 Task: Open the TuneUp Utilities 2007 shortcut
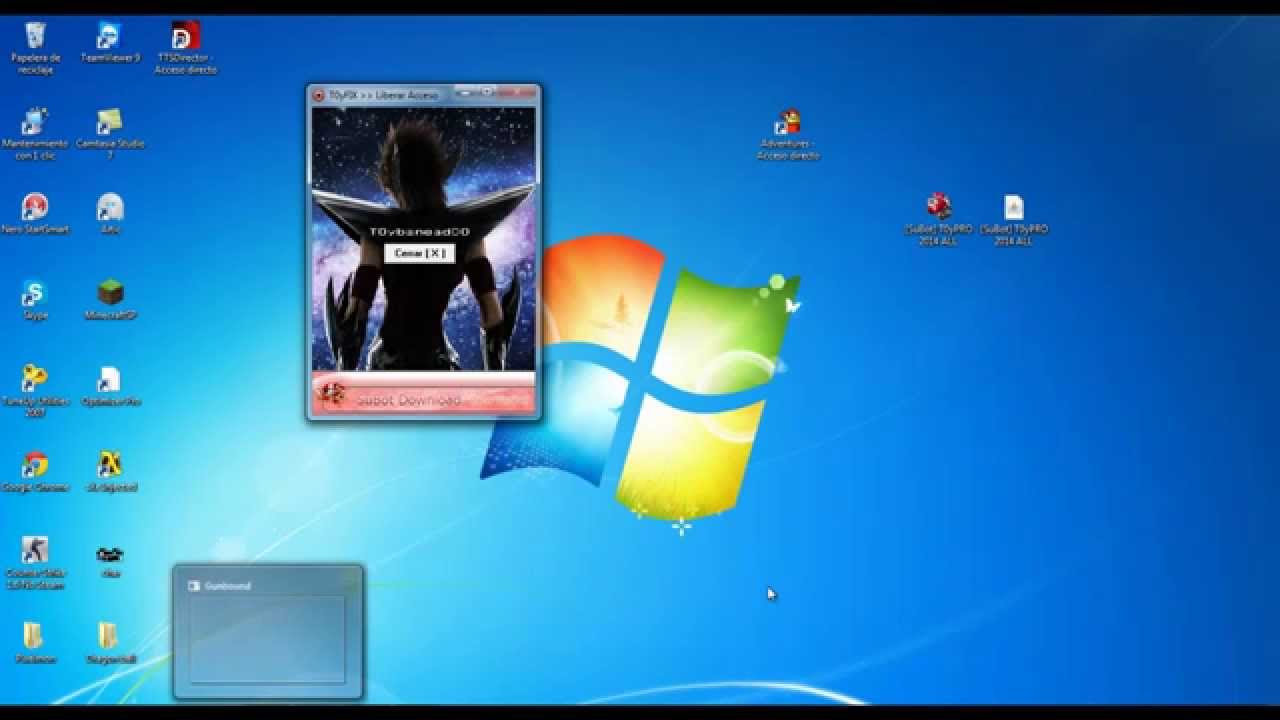(35, 380)
